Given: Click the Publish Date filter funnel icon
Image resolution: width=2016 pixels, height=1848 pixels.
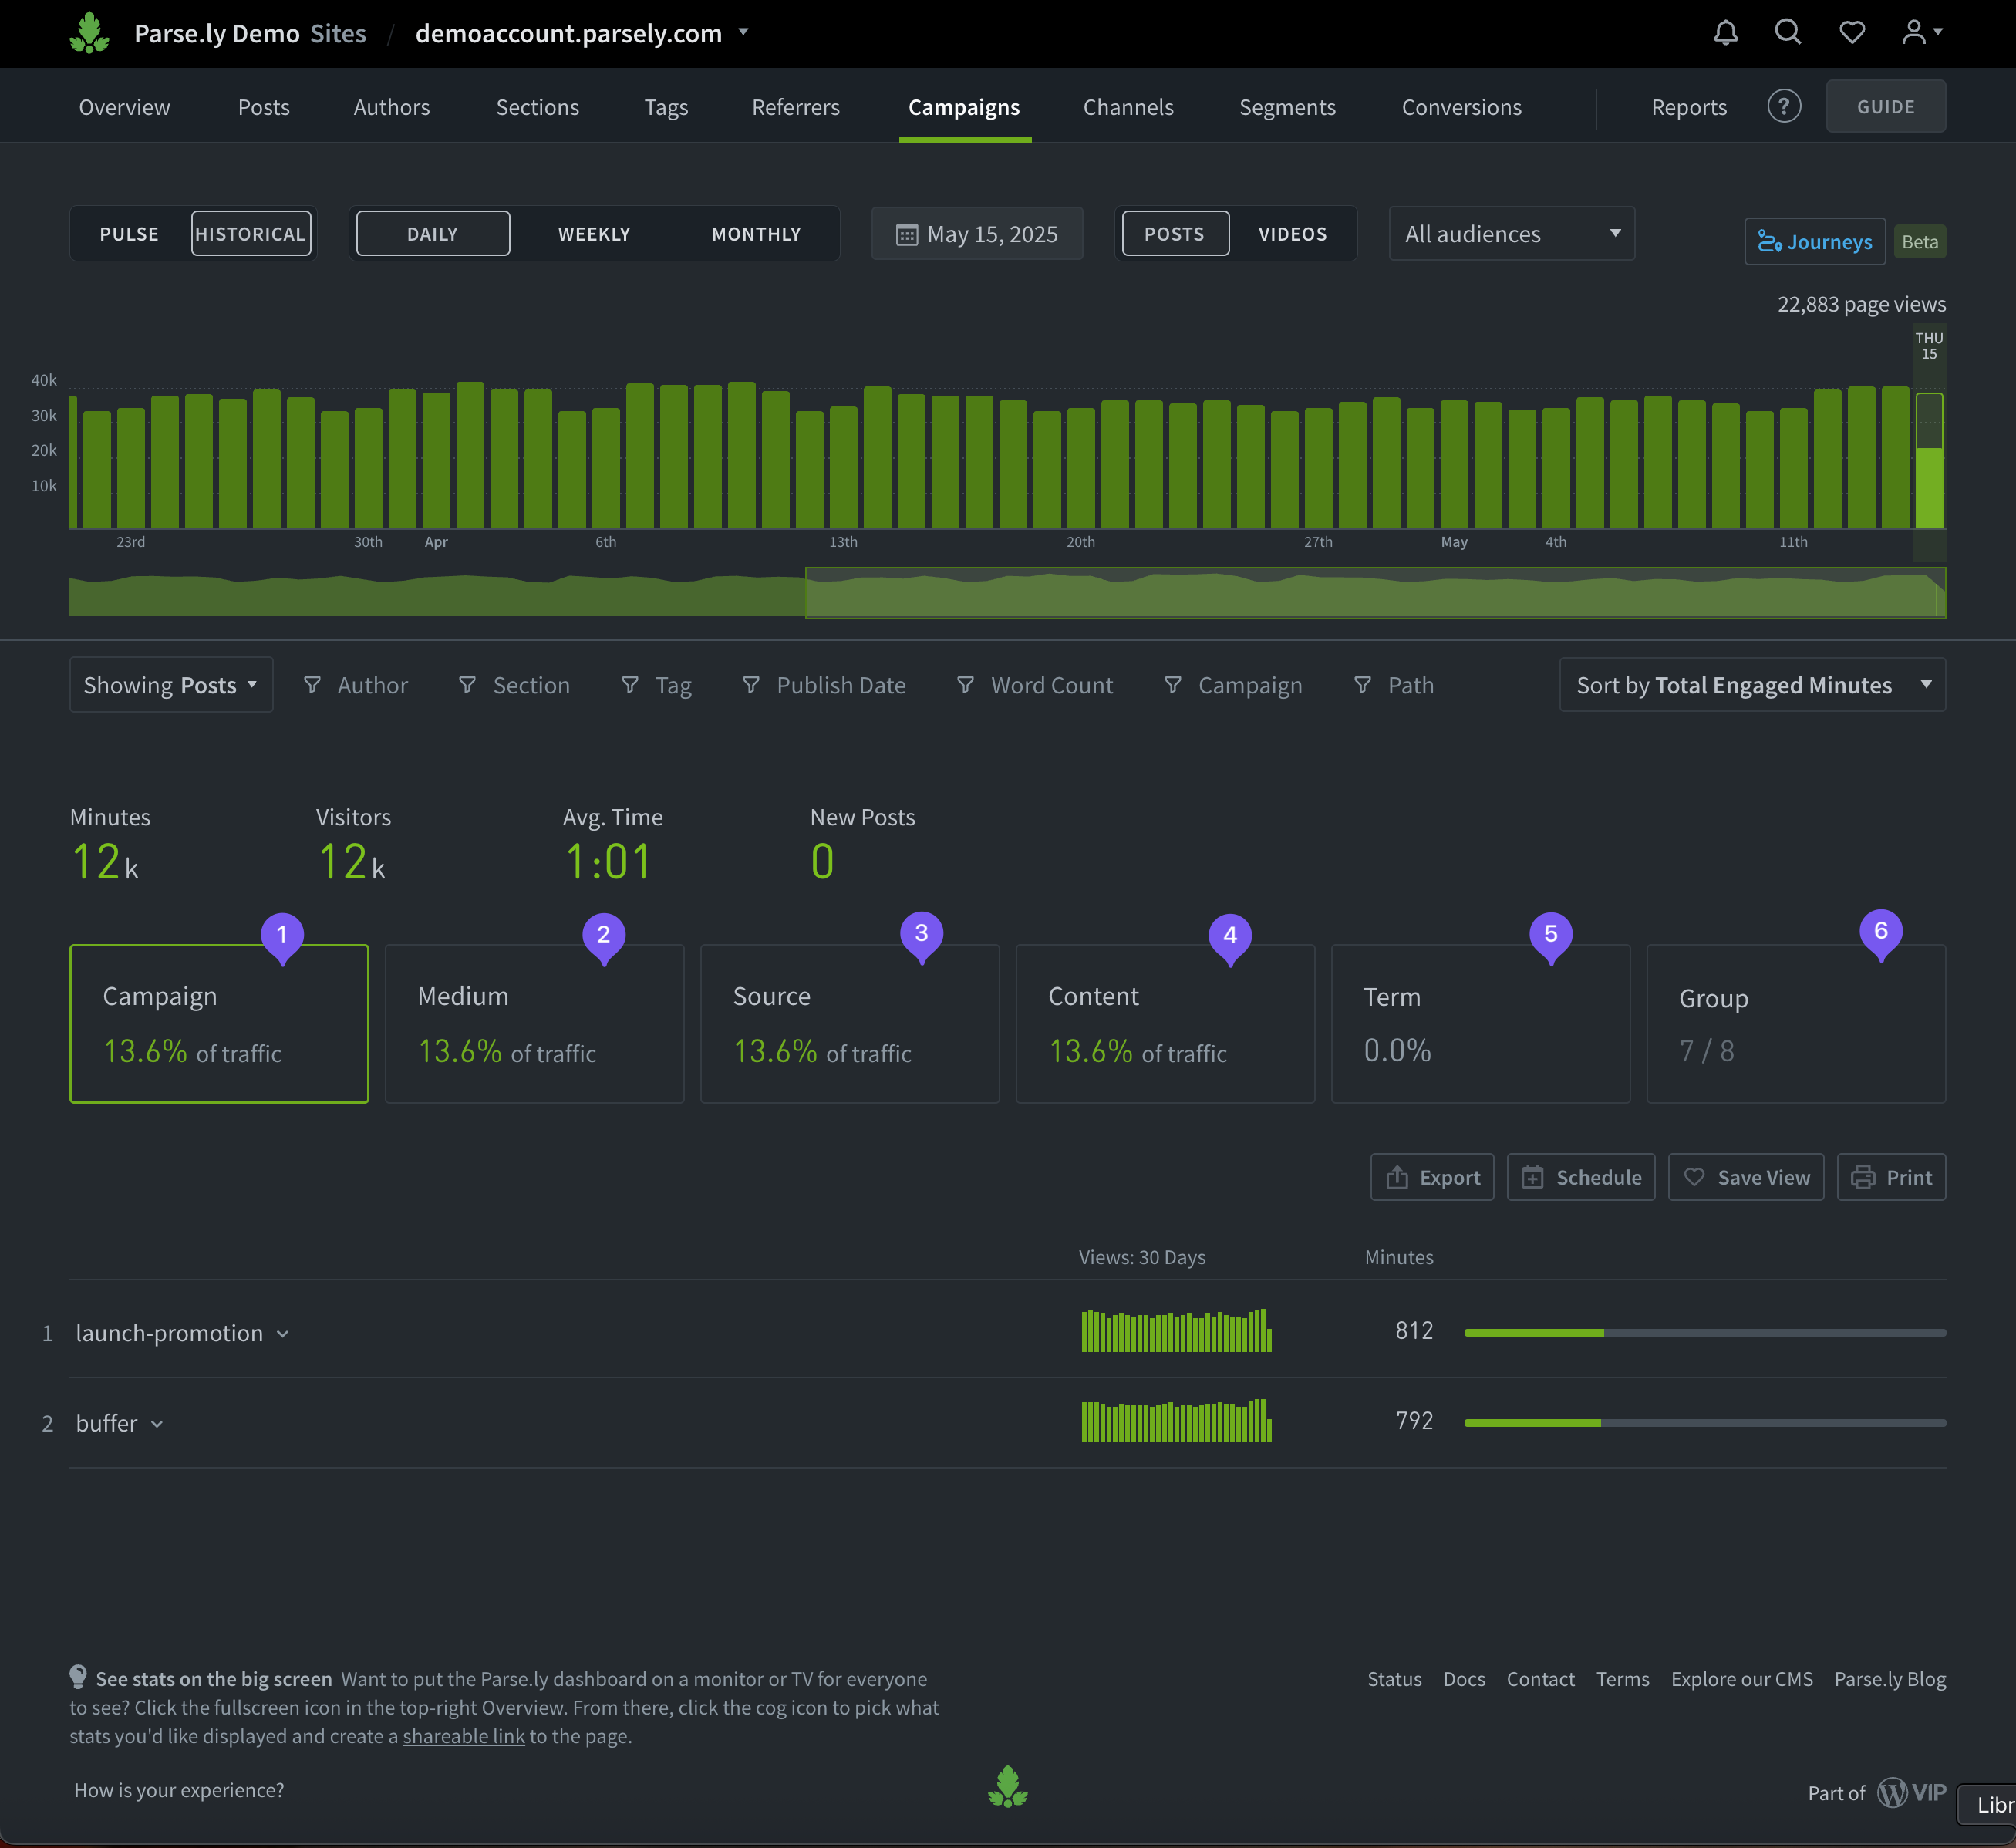Looking at the screenshot, I should point(751,685).
